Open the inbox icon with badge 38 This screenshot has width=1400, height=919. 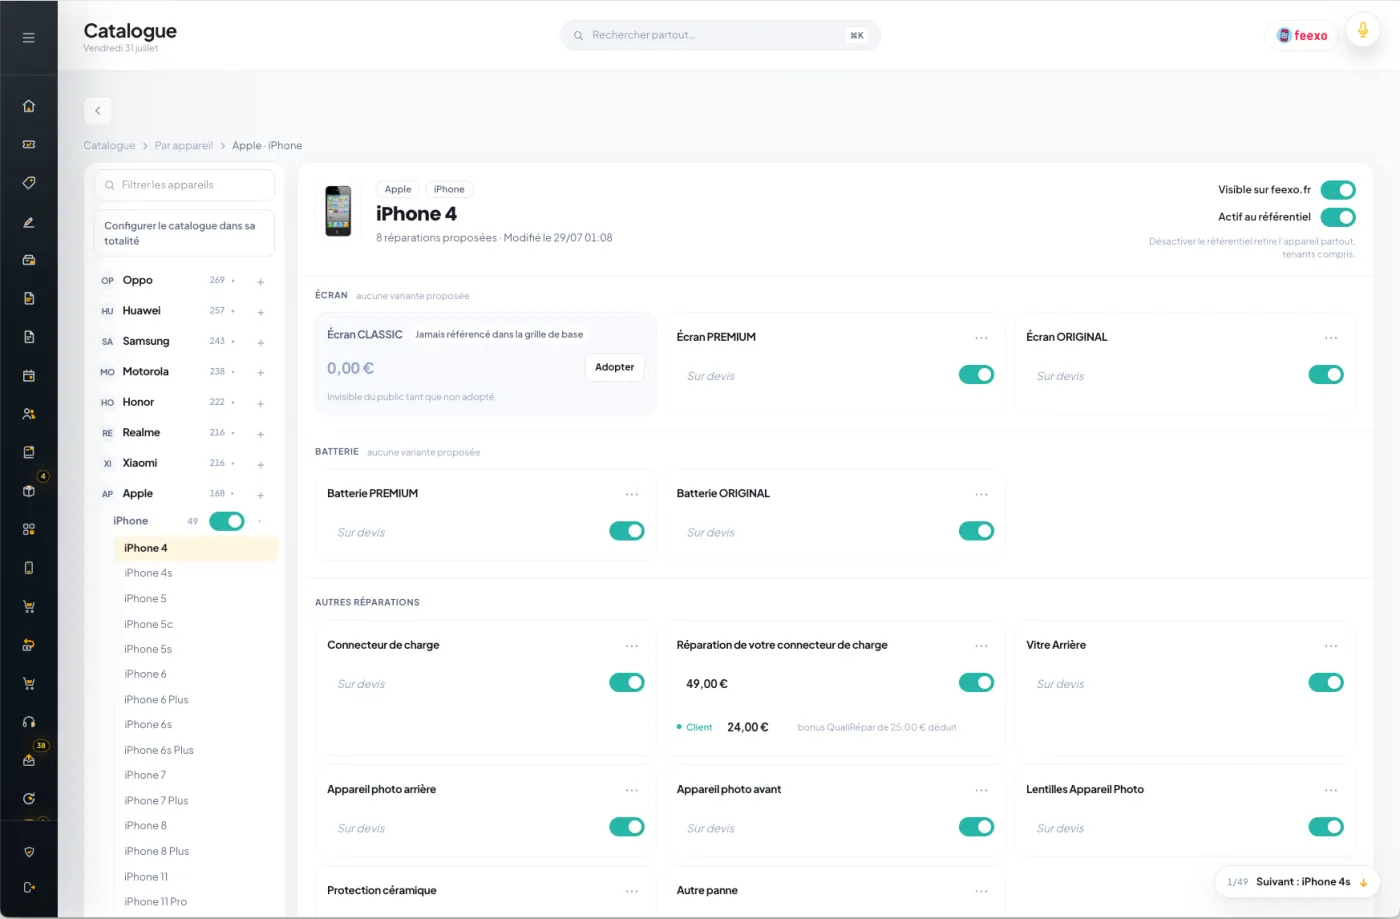tap(29, 760)
